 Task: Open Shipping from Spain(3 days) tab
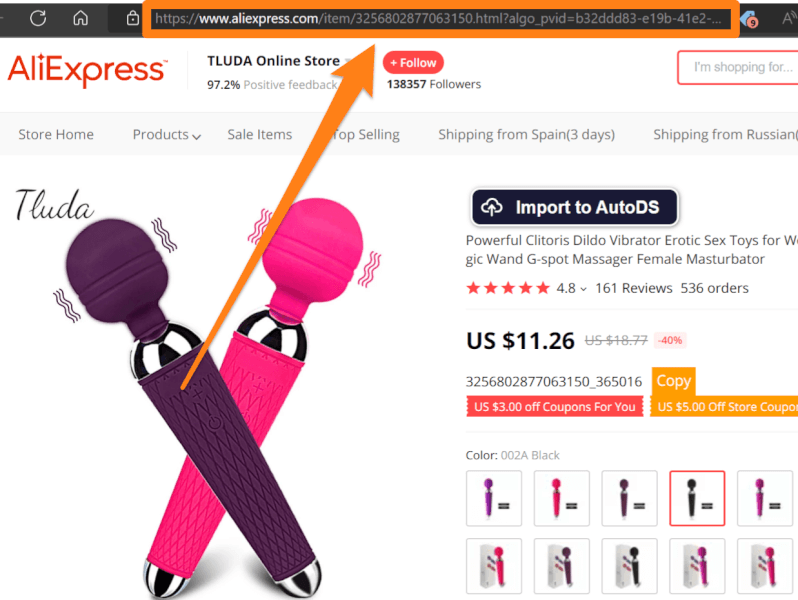526,134
